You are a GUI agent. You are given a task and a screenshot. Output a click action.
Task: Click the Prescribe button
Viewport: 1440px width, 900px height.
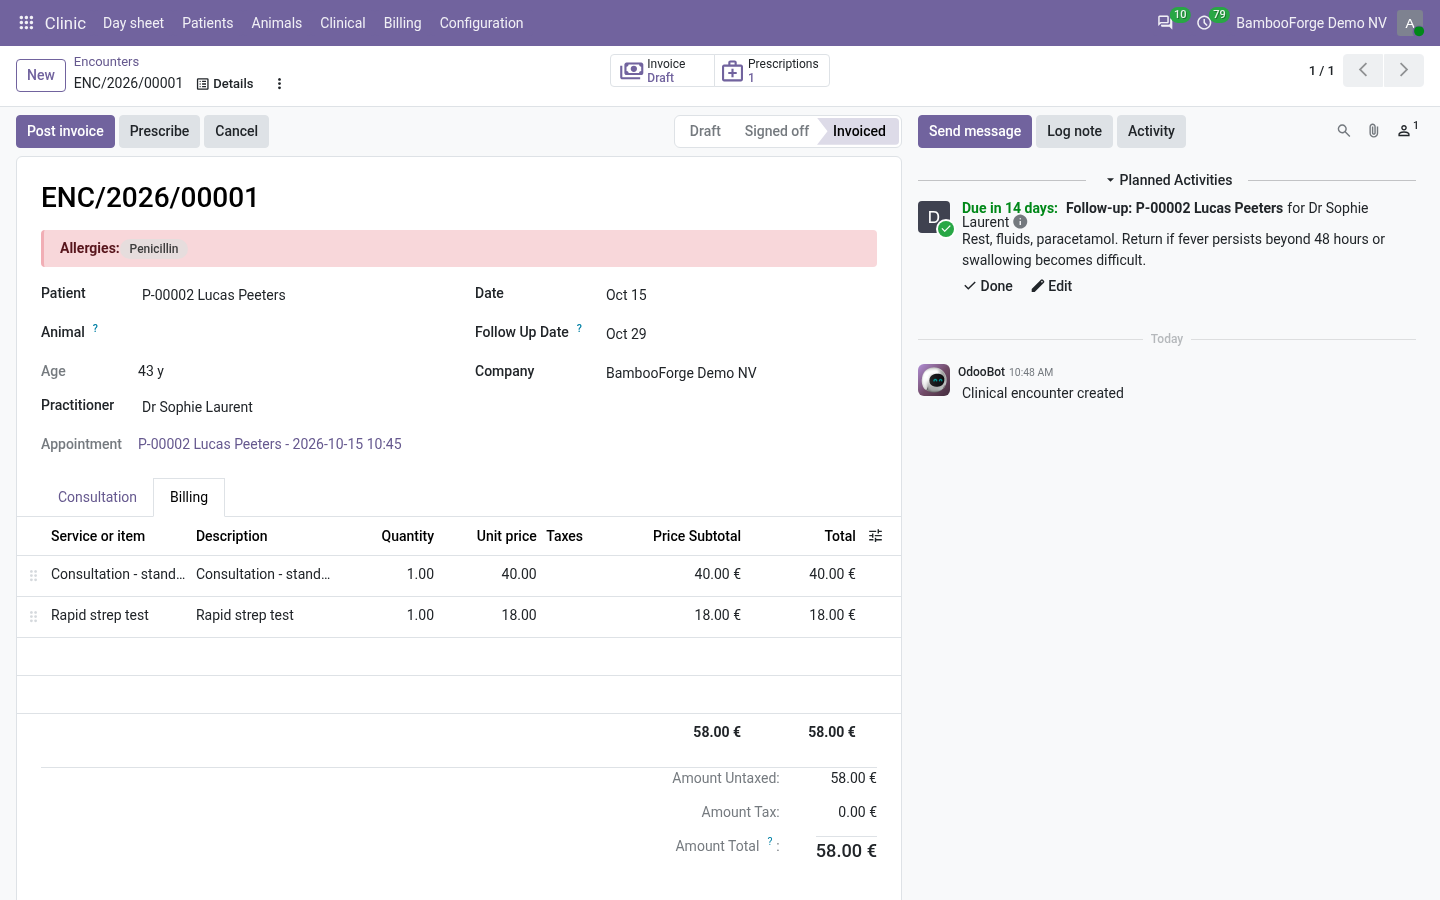pyautogui.click(x=159, y=131)
